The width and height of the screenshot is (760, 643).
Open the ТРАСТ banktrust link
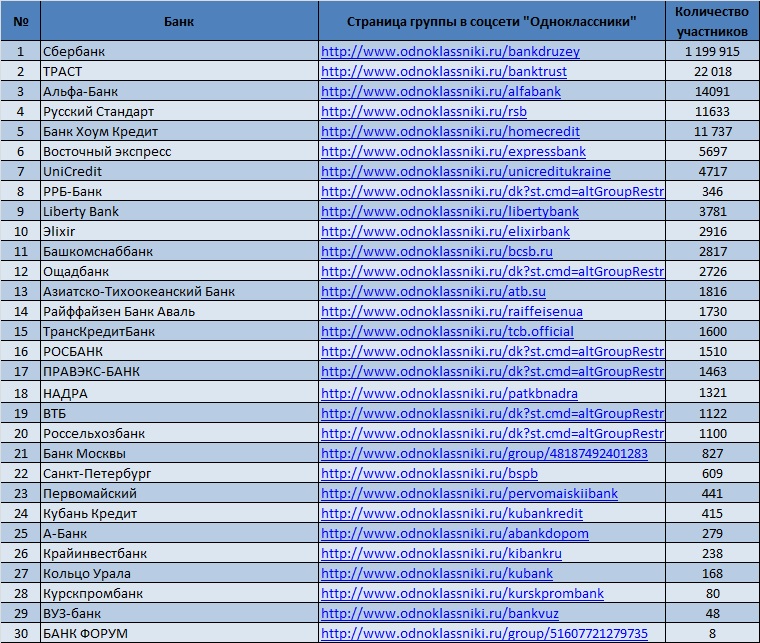tap(443, 71)
